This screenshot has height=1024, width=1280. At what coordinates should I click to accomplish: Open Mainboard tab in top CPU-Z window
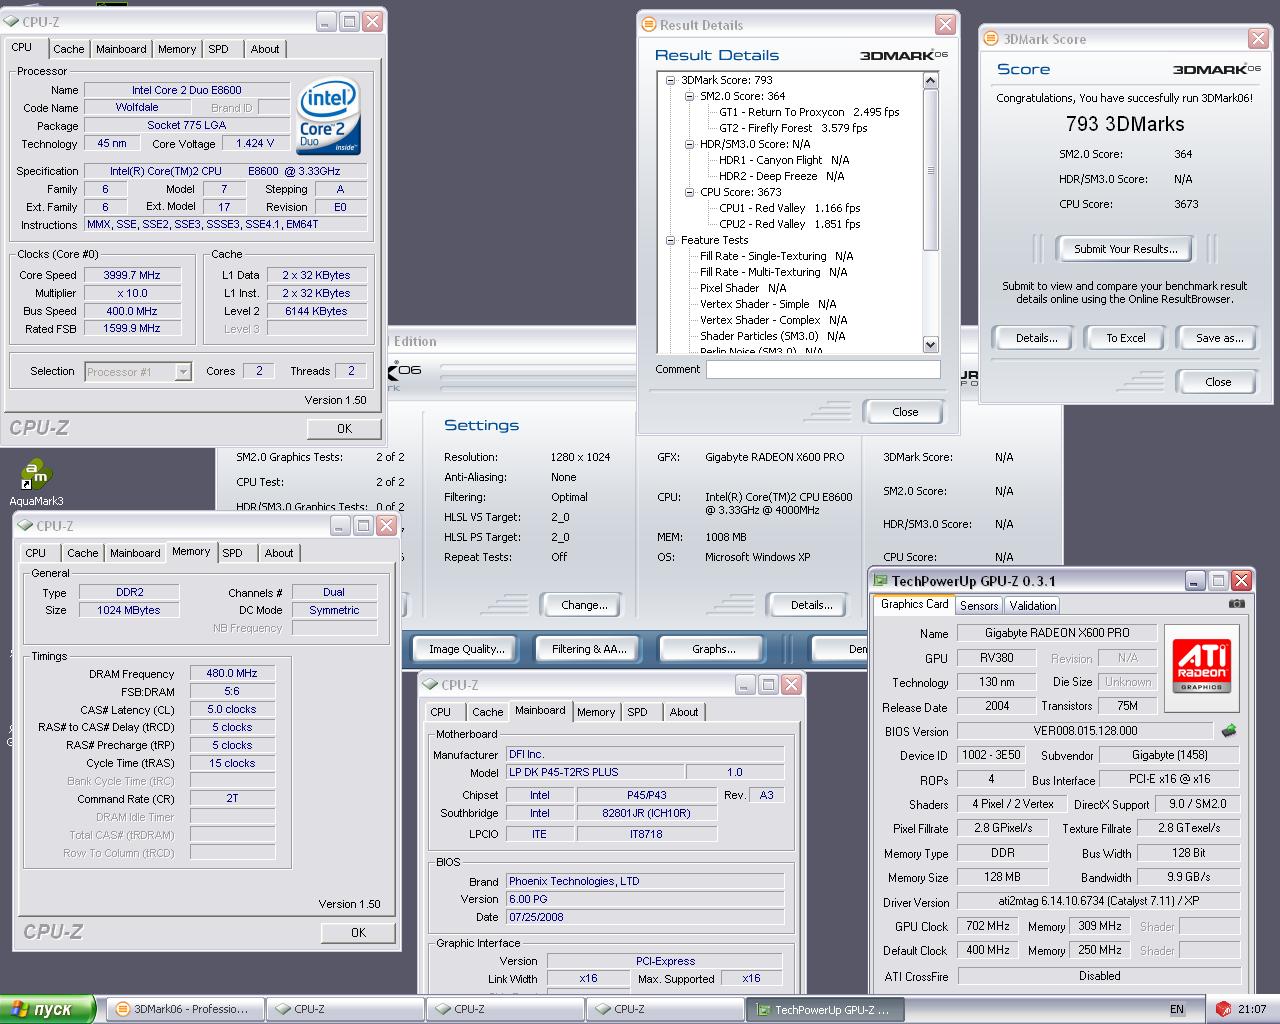coord(121,49)
